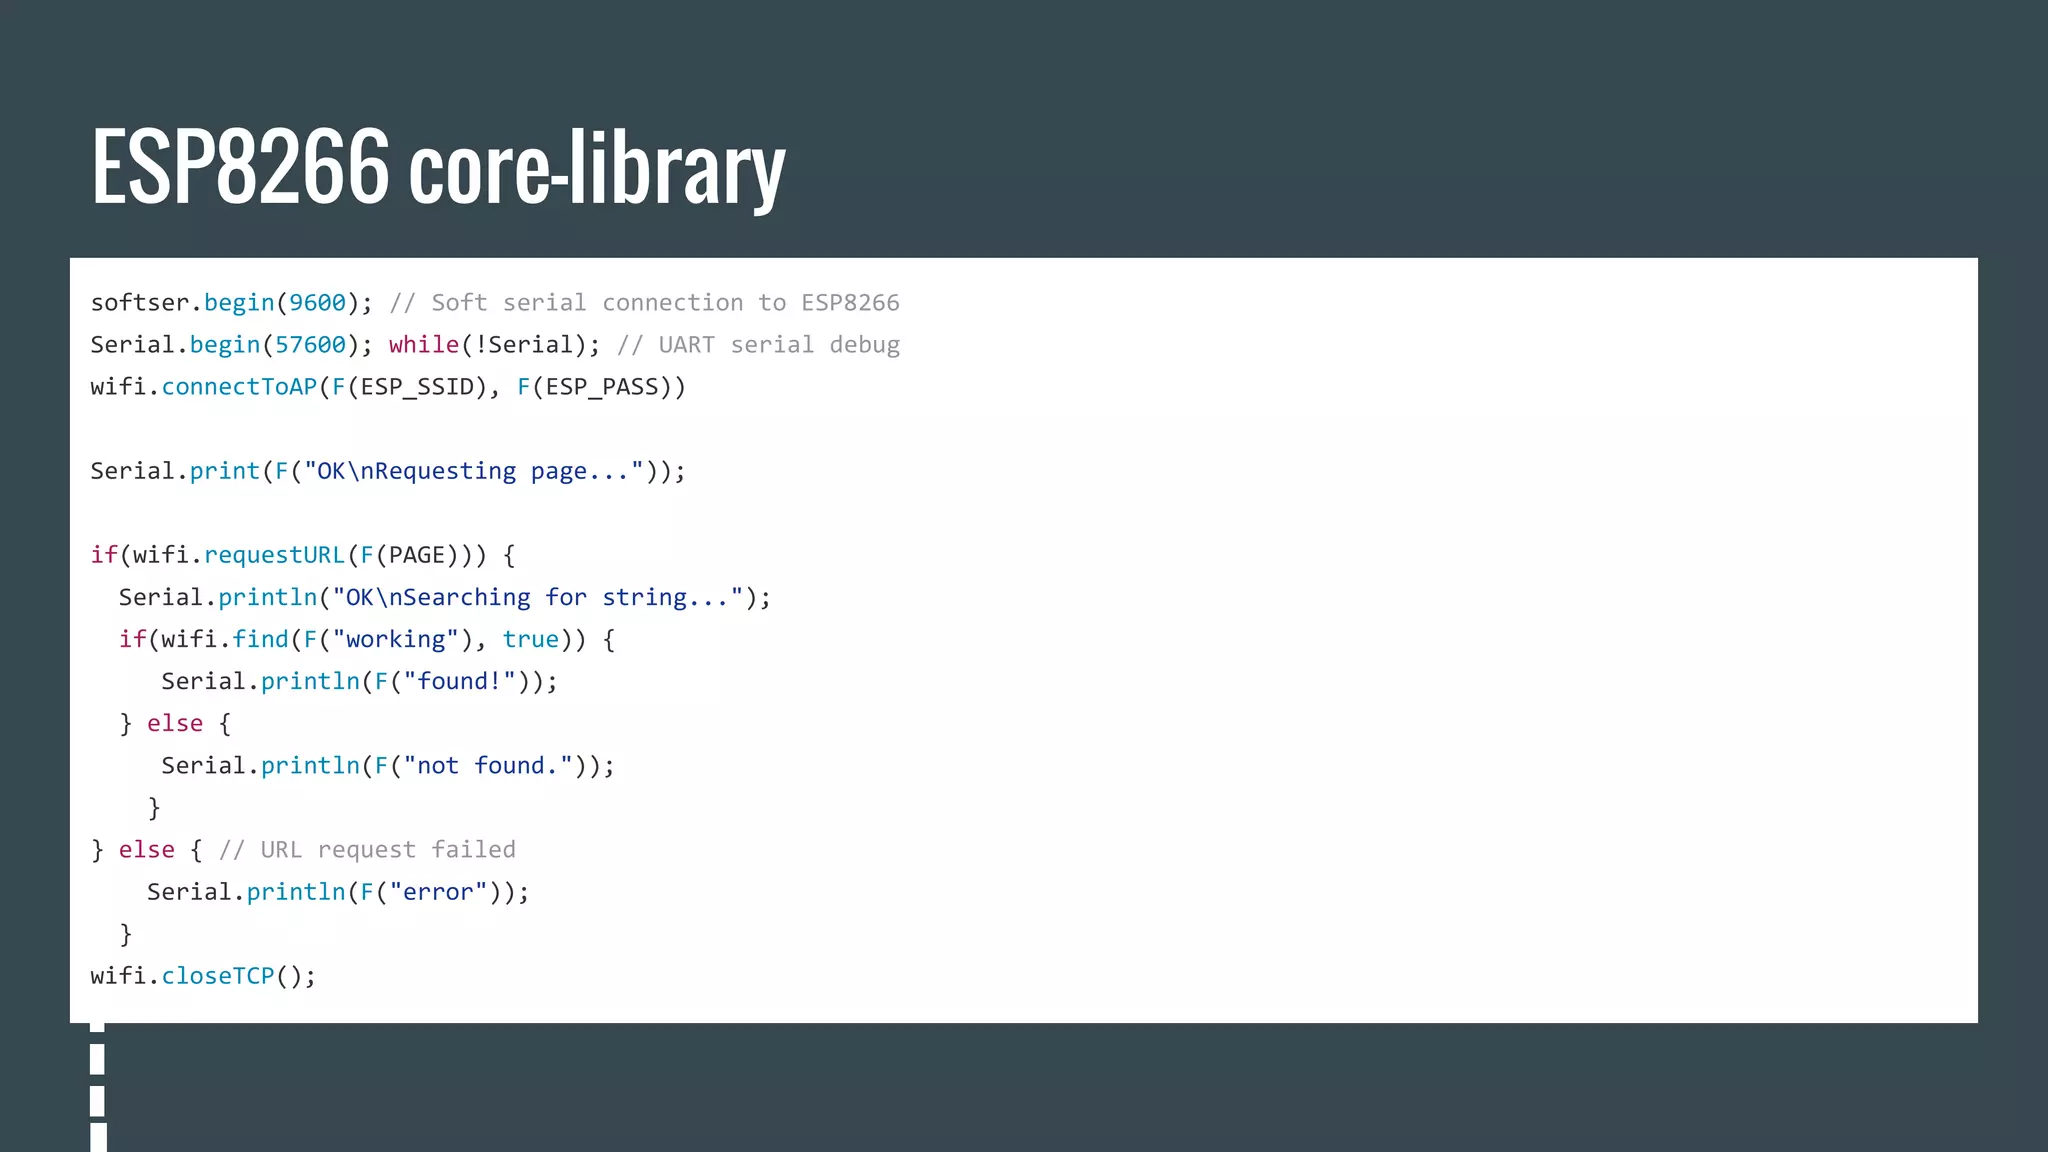This screenshot has height=1152, width=2048.
Task: Click the softser.begin(9600) code line
Action: [x=231, y=303]
